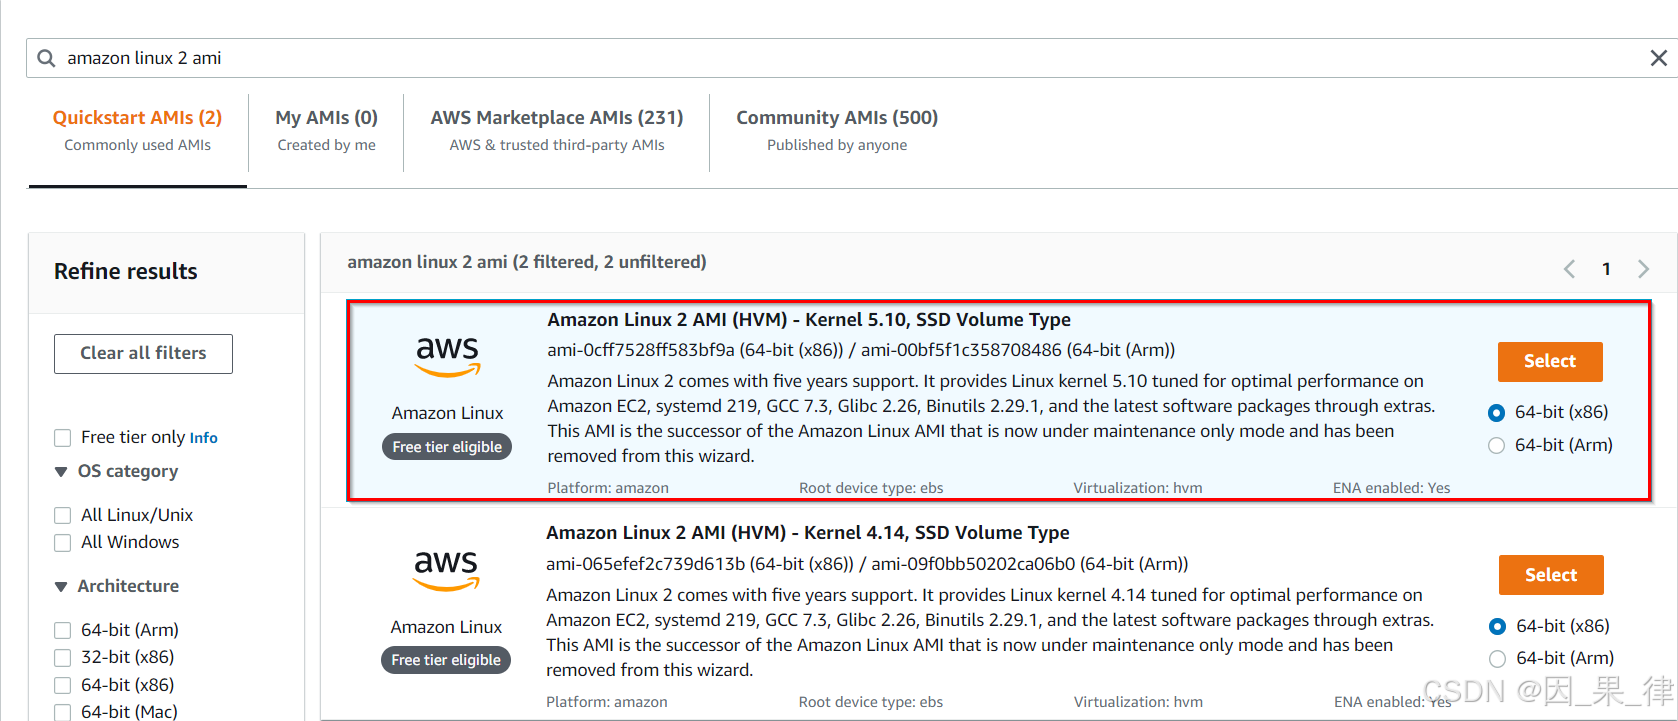Choose 64-bit (Arm) for Kernel 5.10 AMI
The width and height of the screenshot is (1678, 721).
point(1496,445)
